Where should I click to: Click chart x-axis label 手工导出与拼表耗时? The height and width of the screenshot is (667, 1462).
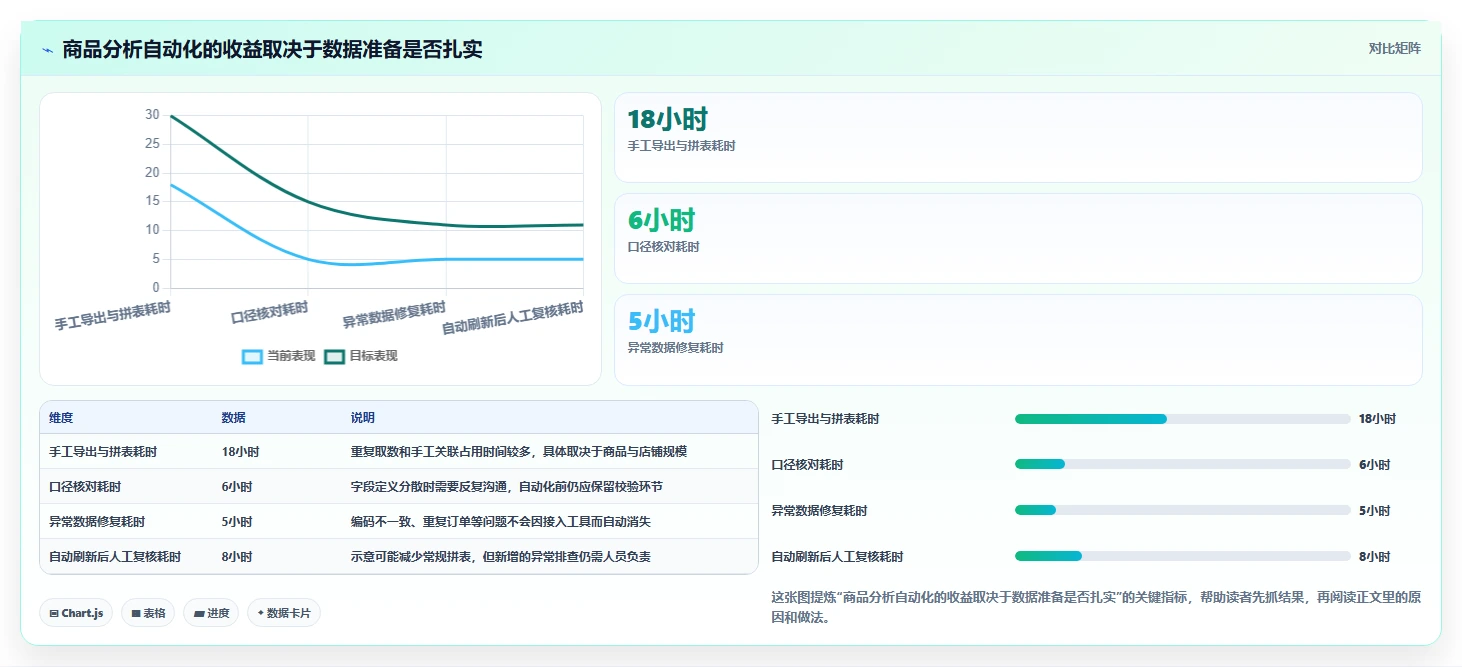point(113,316)
